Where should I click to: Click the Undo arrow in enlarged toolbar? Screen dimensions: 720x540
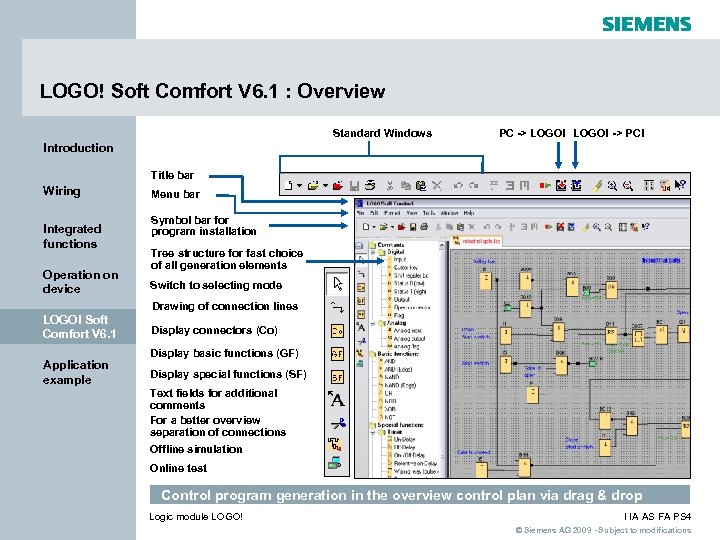point(458,186)
